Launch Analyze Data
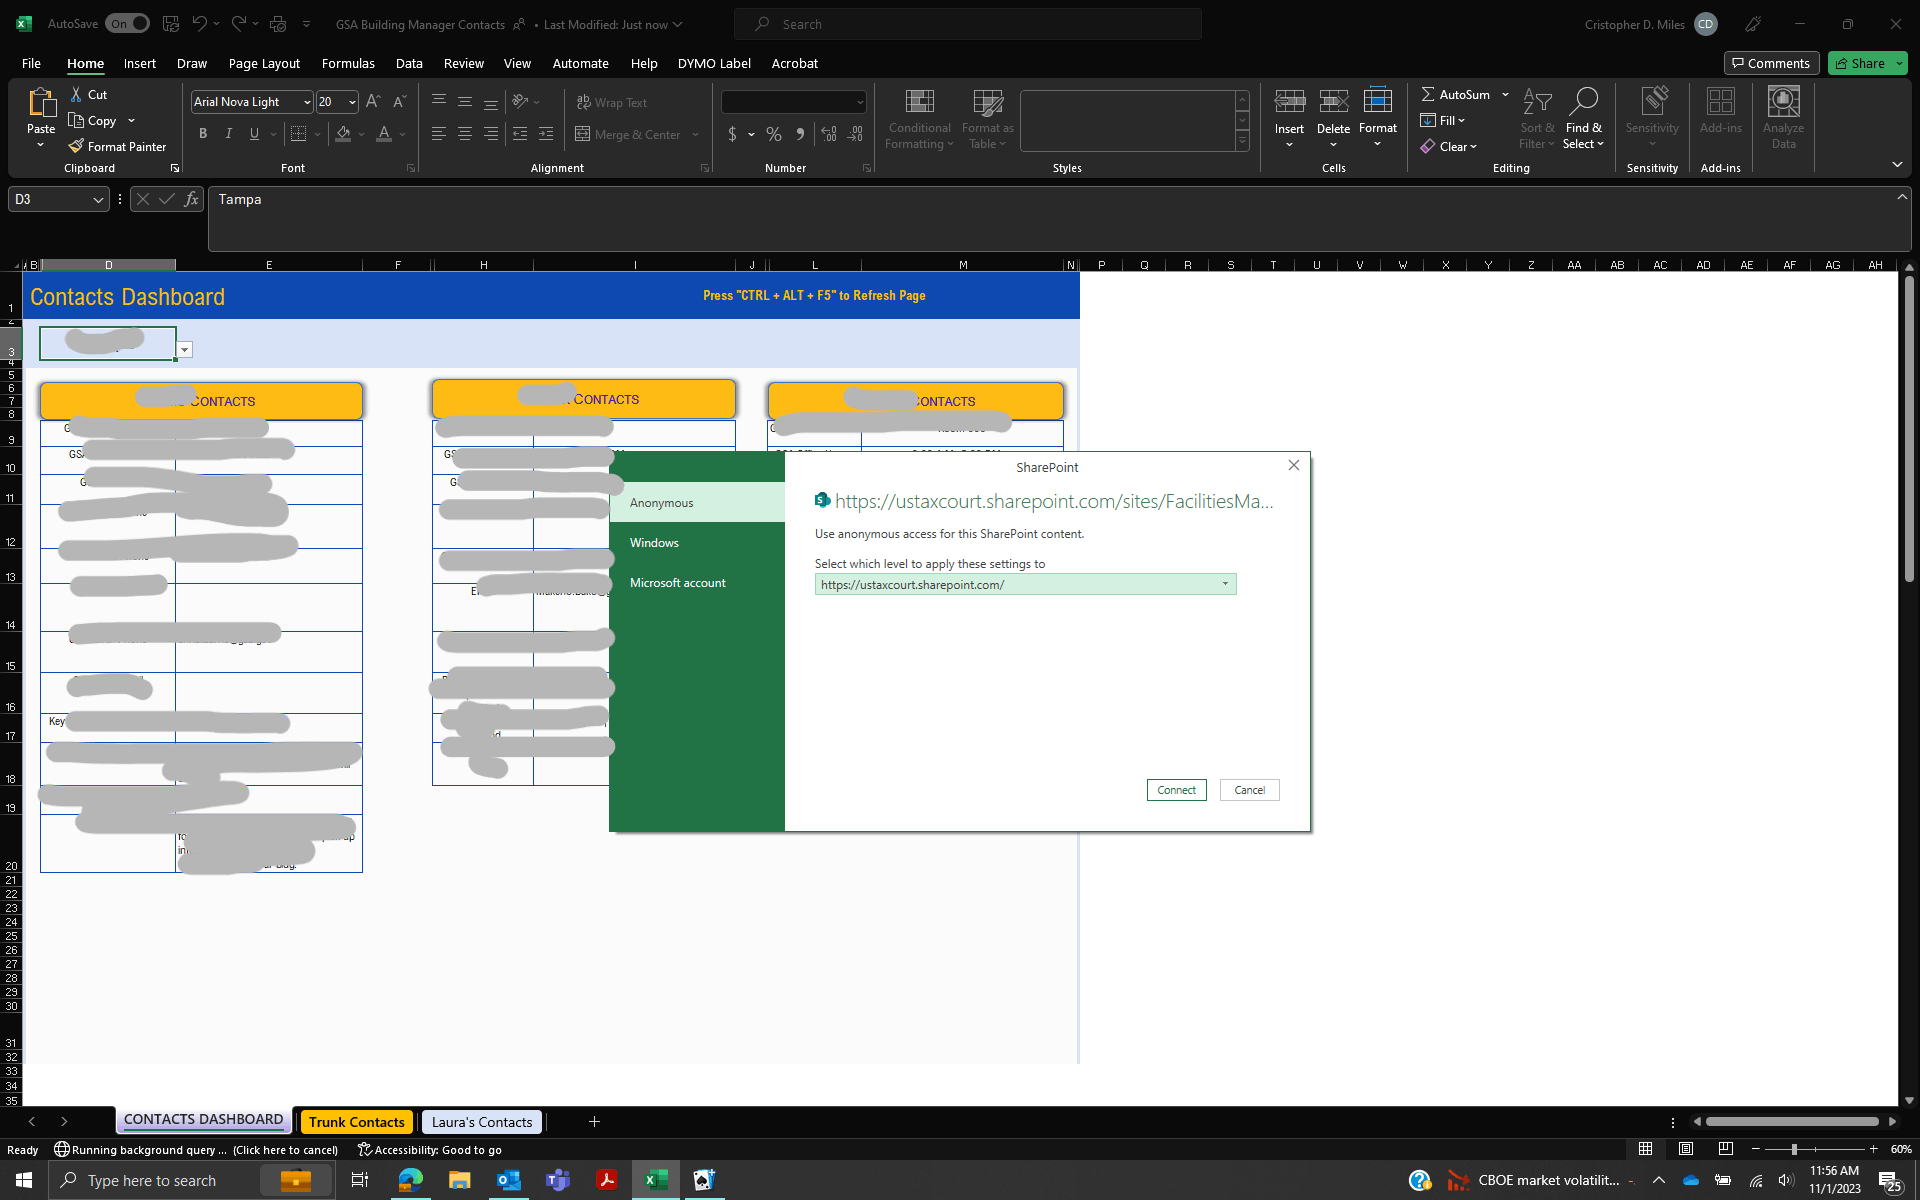Image resolution: width=1920 pixels, height=1200 pixels. click(x=1784, y=117)
